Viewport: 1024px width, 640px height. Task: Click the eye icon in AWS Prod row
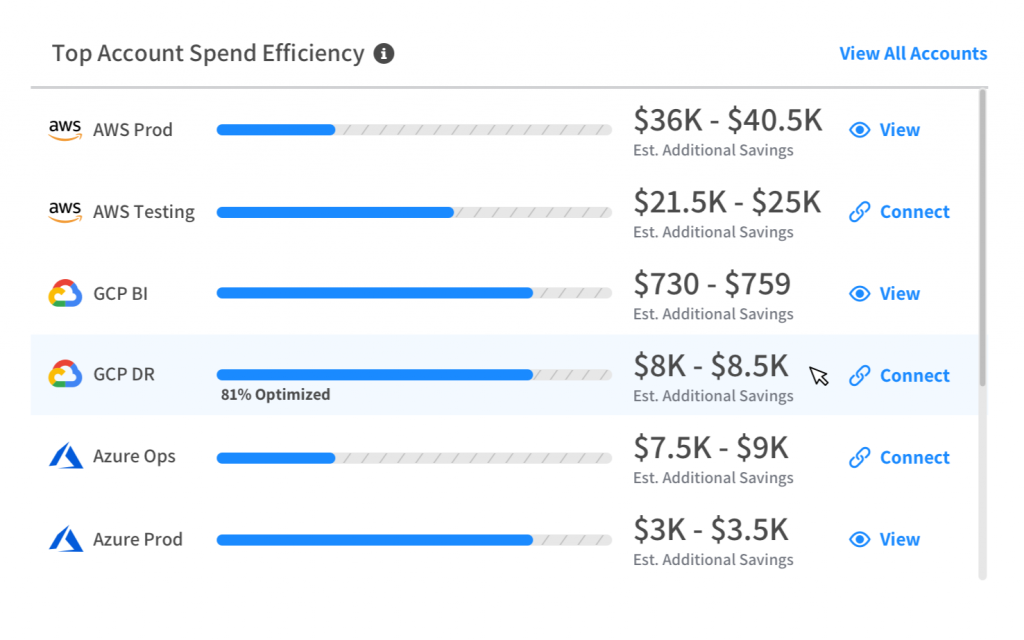859,130
